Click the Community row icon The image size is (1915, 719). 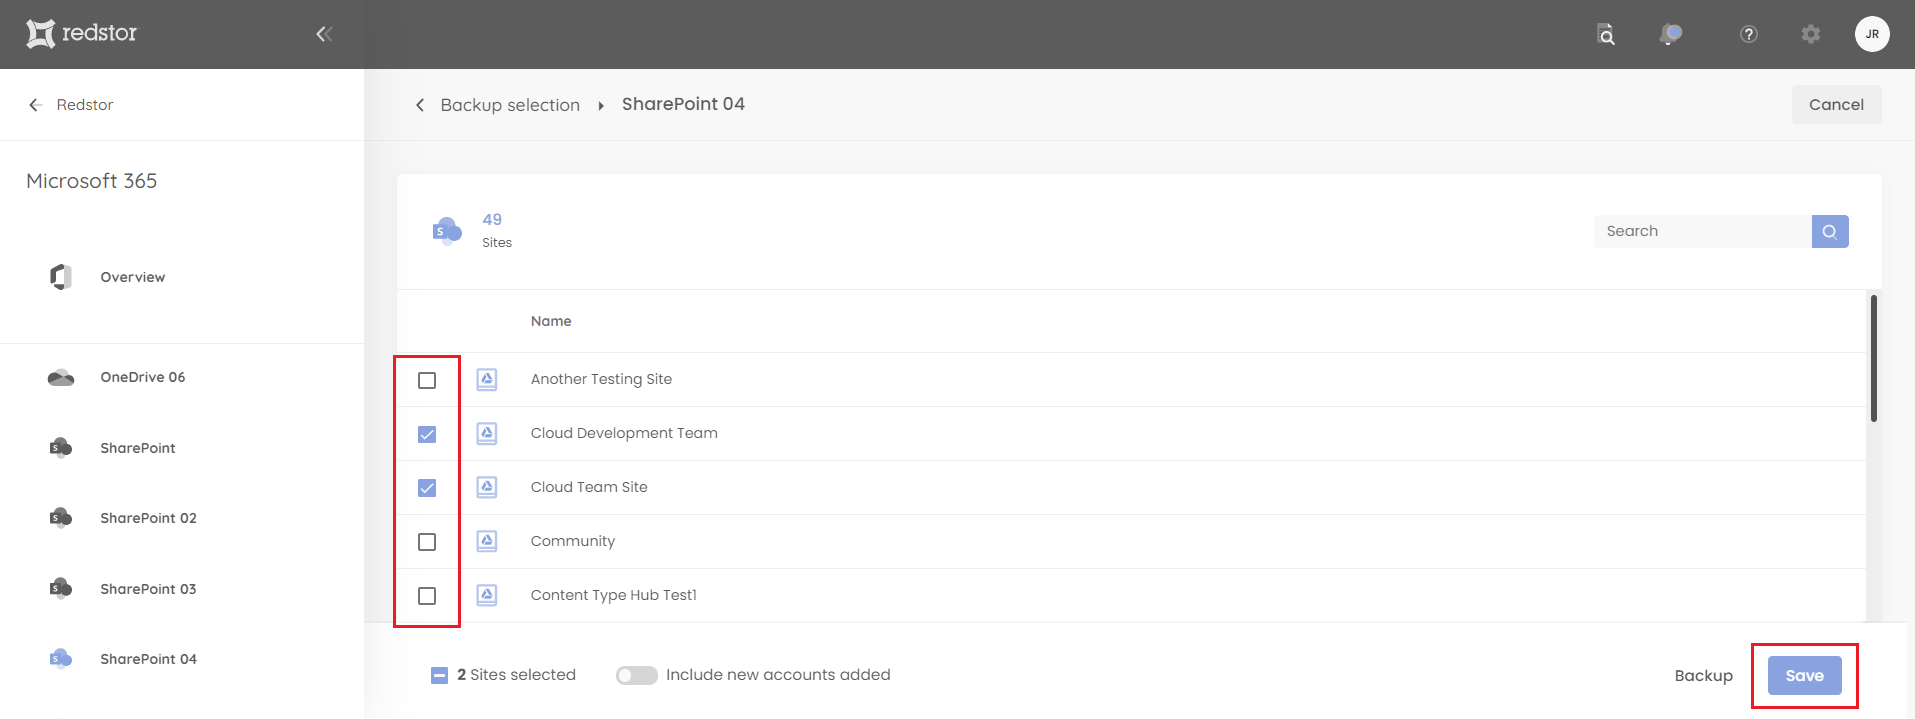(487, 541)
